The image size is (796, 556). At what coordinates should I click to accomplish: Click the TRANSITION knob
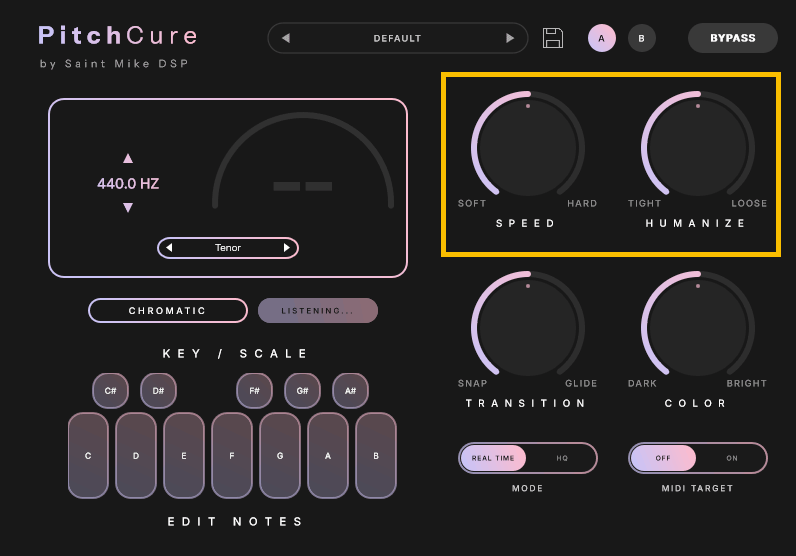point(528,327)
